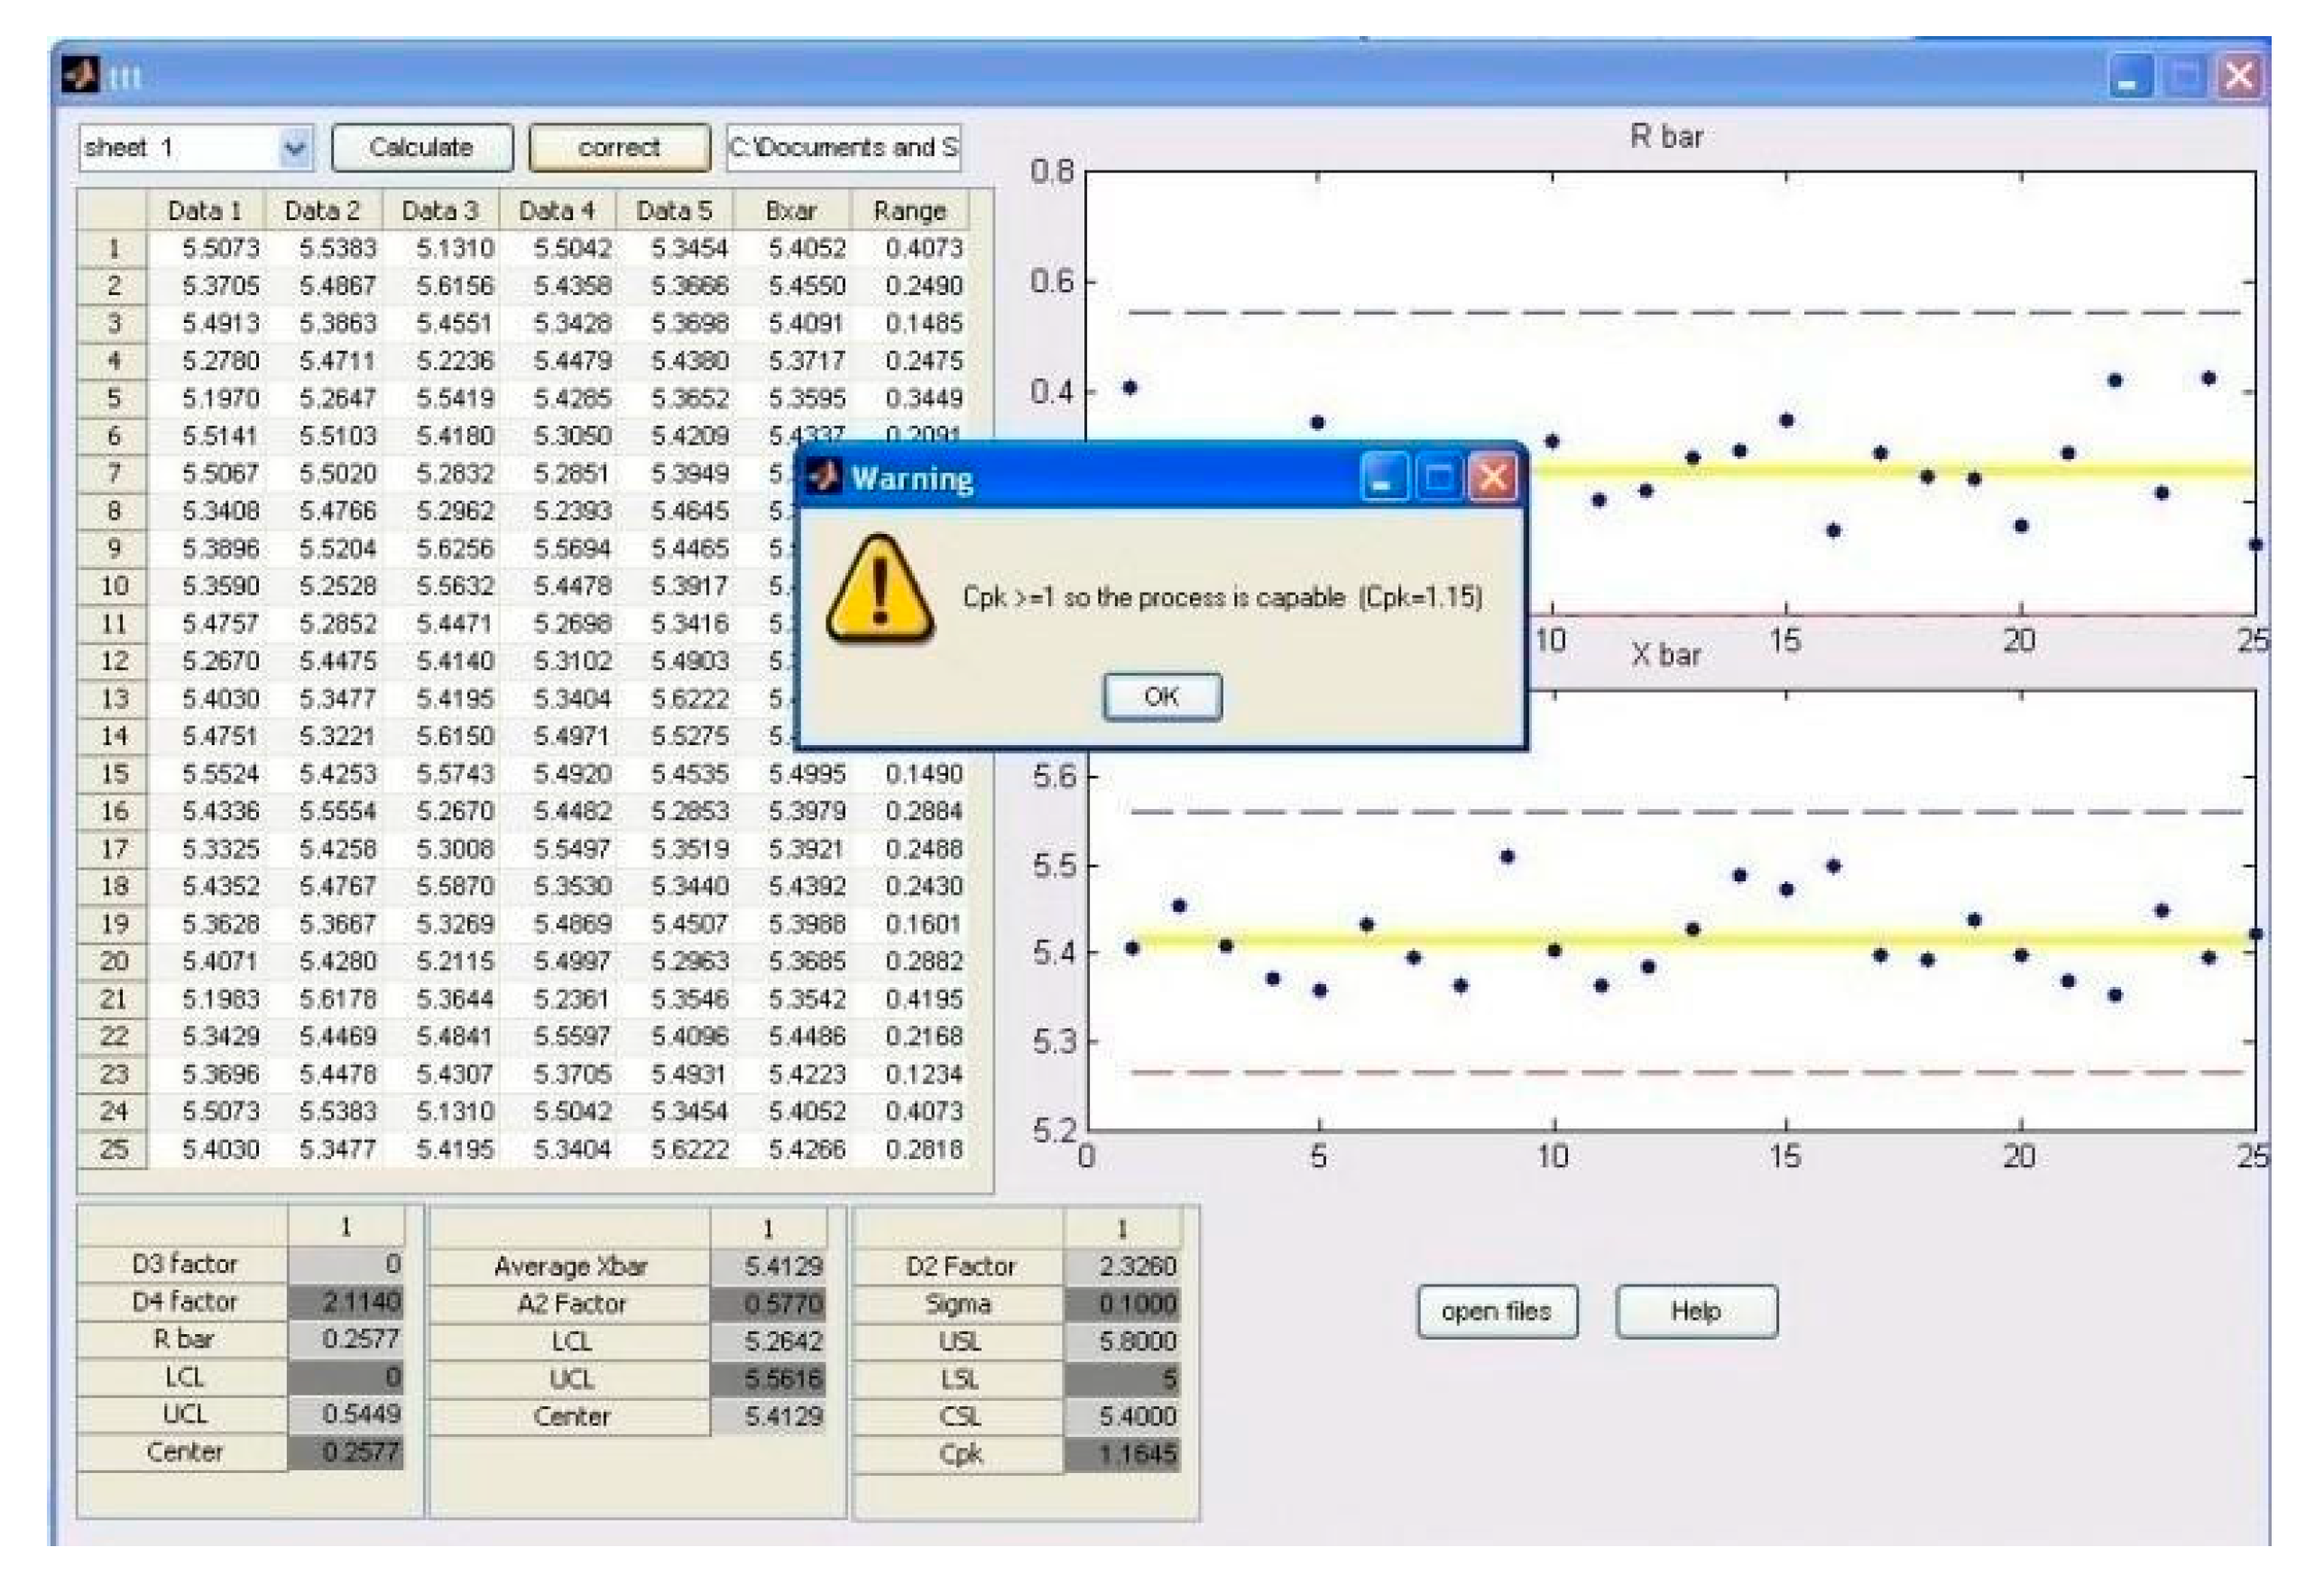
Task: Click the MATLAB icon in the Warning title bar
Action: point(824,476)
